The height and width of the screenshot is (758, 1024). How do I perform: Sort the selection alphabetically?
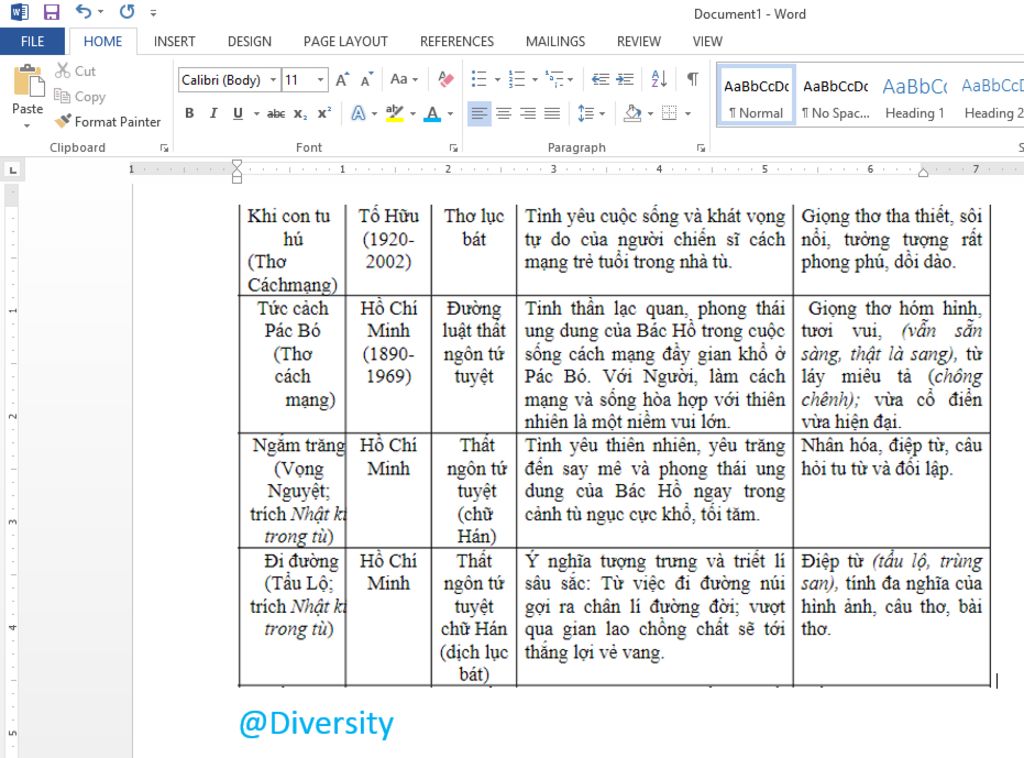[x=658, y=80]
